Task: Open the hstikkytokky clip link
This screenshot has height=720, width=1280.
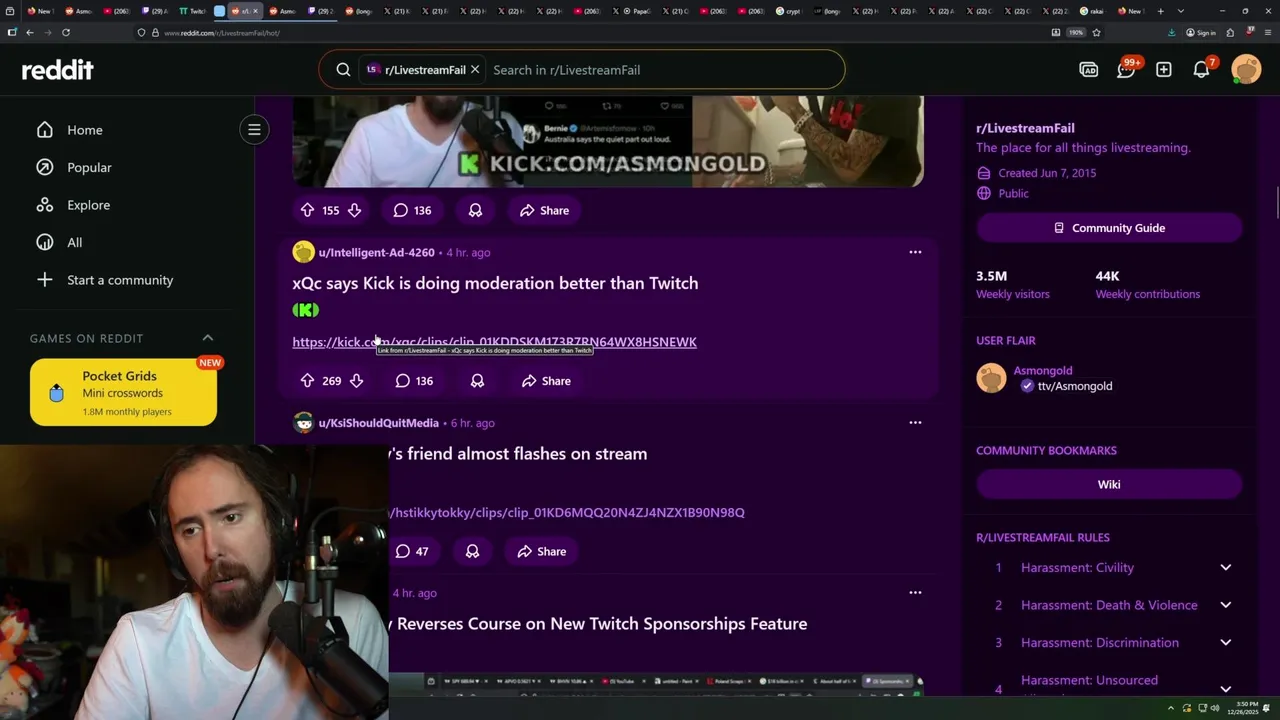Action: click(567, 513)
